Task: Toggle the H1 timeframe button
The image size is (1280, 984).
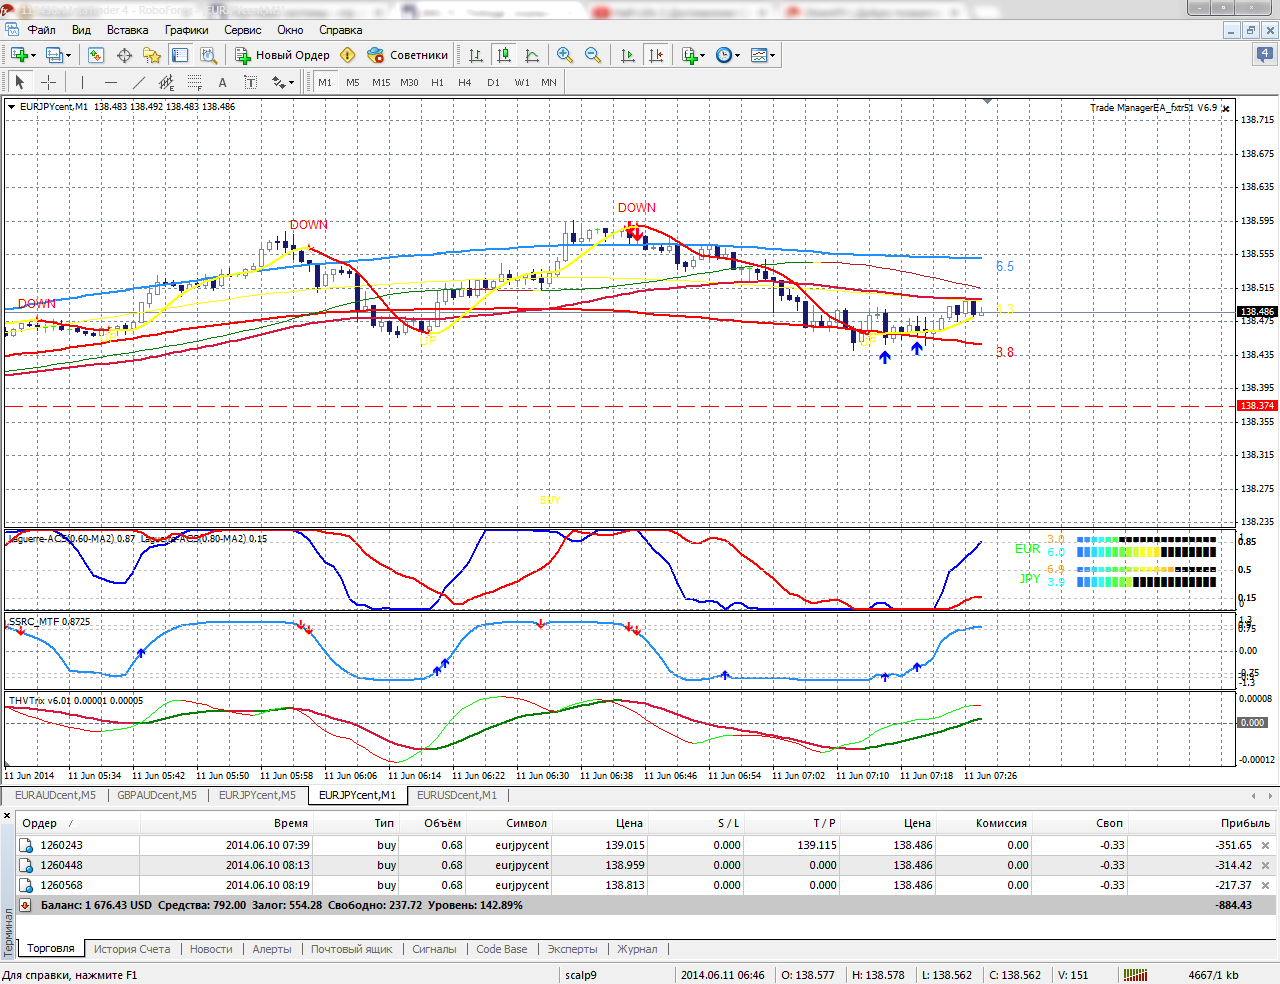Action: [437, 82]
